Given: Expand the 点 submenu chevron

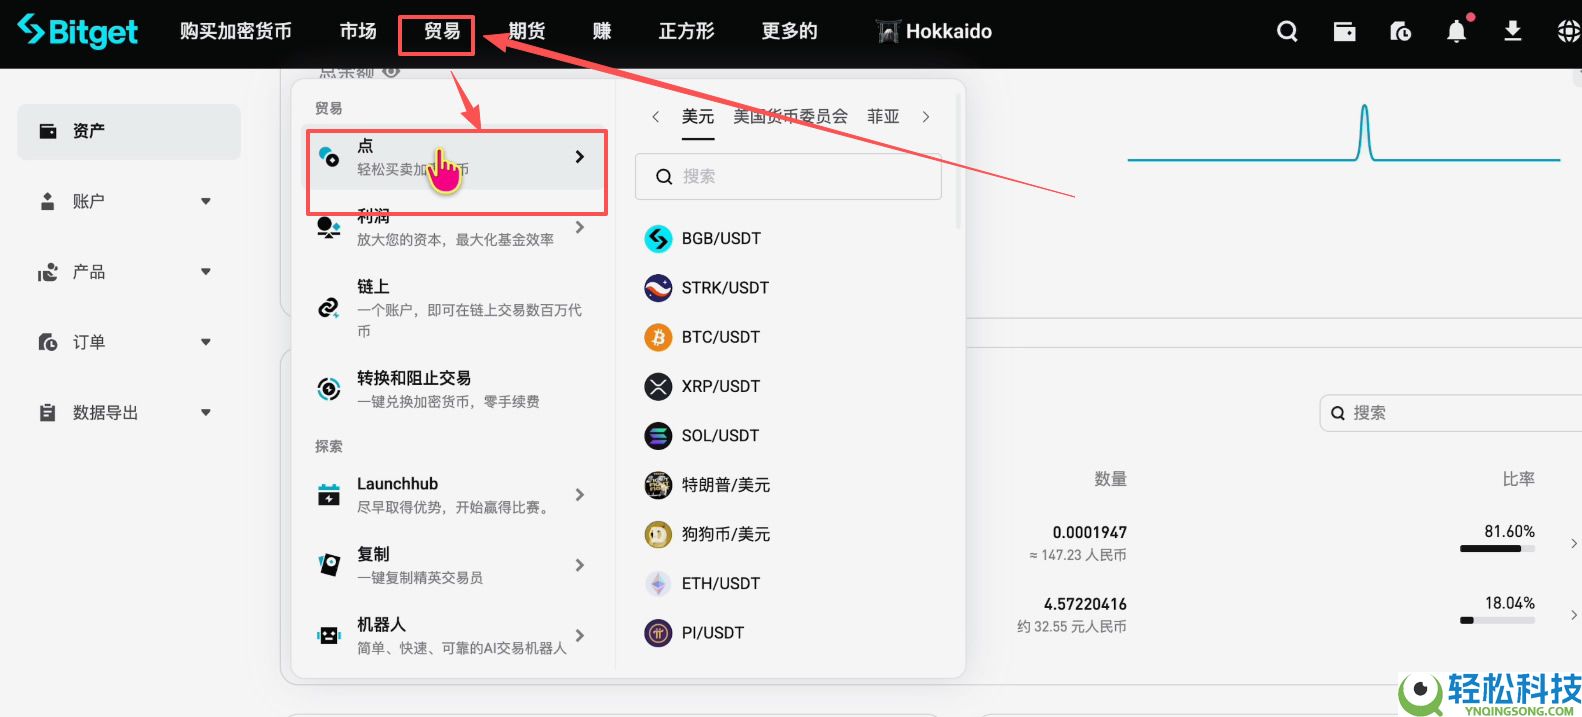Looking at the screenshot, I should coord(580,157).
